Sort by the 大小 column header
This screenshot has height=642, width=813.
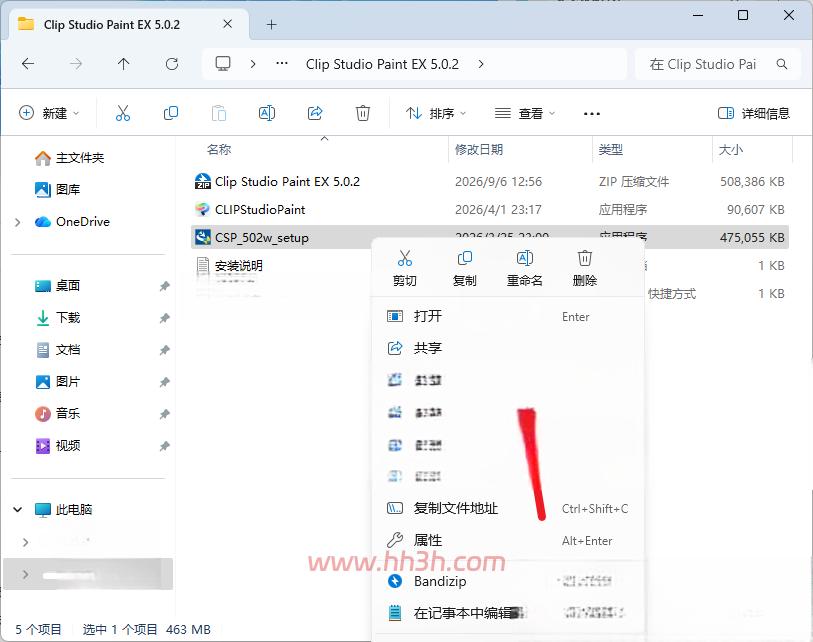pyautogui.click(x=731, y=149)
